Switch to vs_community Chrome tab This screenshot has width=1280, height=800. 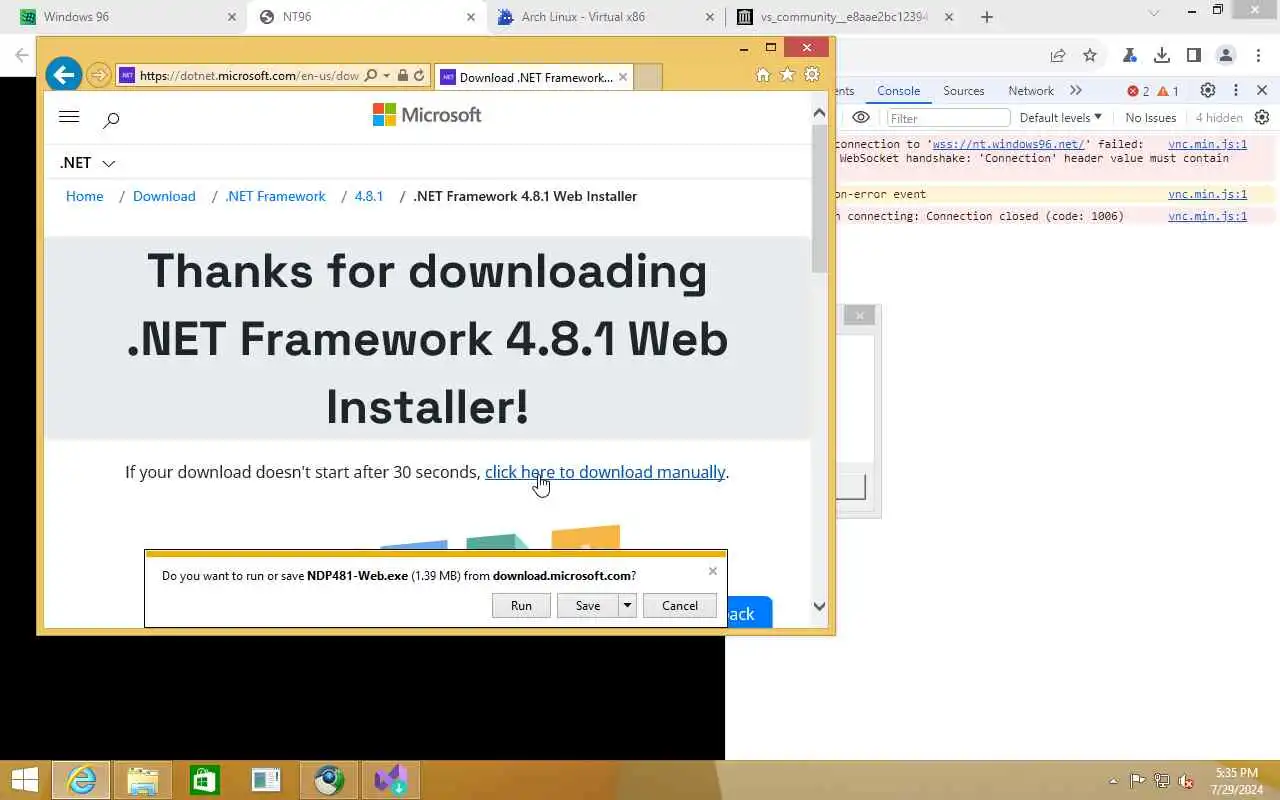(845, 17)
